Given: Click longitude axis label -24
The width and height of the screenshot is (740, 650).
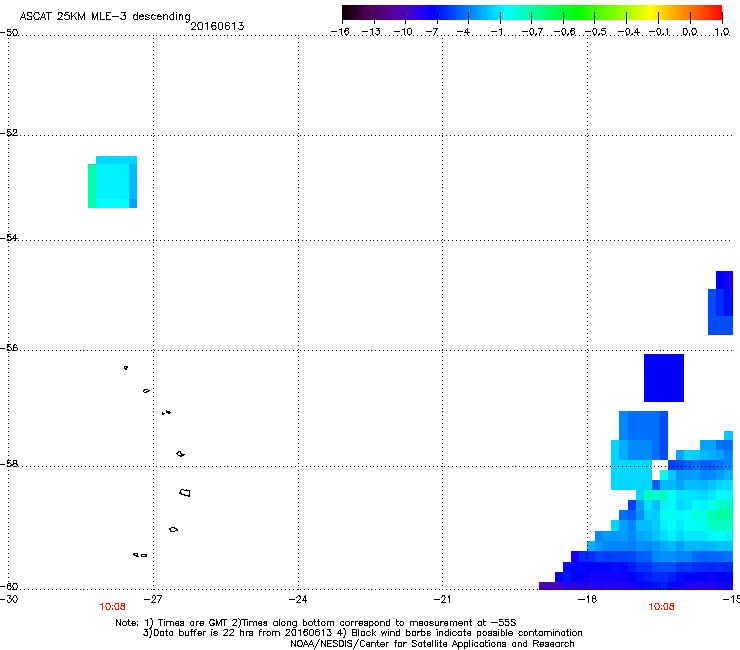Looking at the screenshot, I should pyautogui.click(x=298, y=599).
